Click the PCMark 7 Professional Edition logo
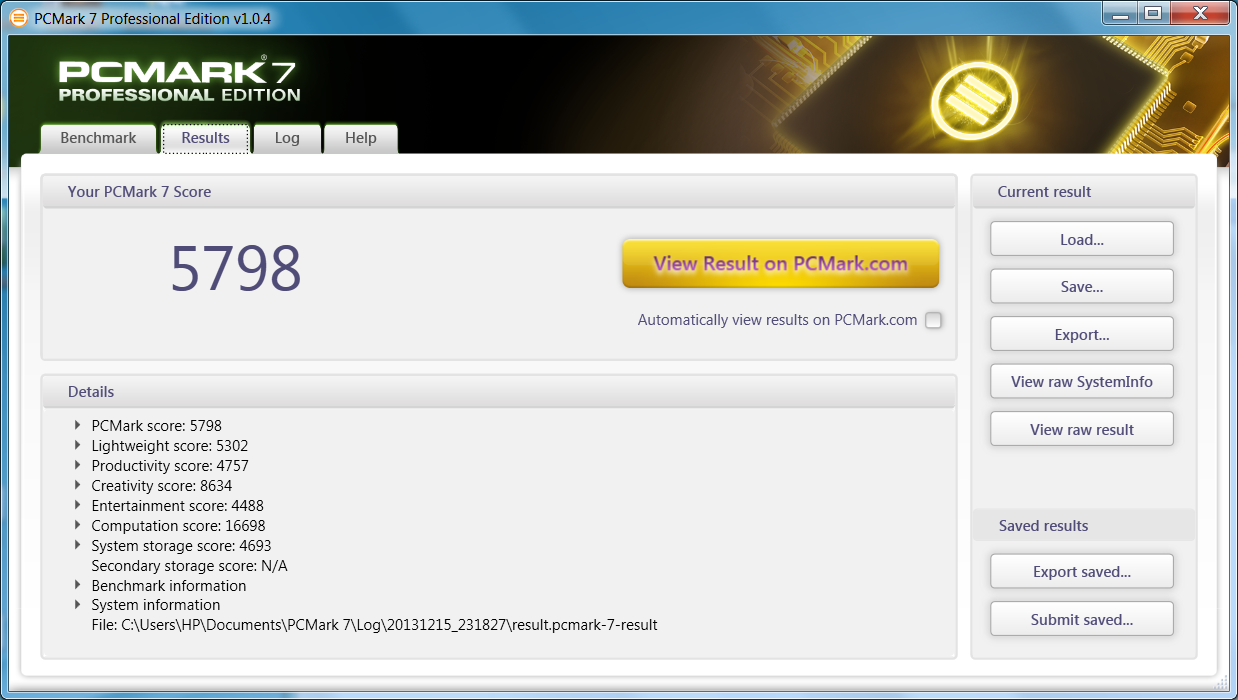The height and width of the screenshot is (700, 1238). pos(179,81)
